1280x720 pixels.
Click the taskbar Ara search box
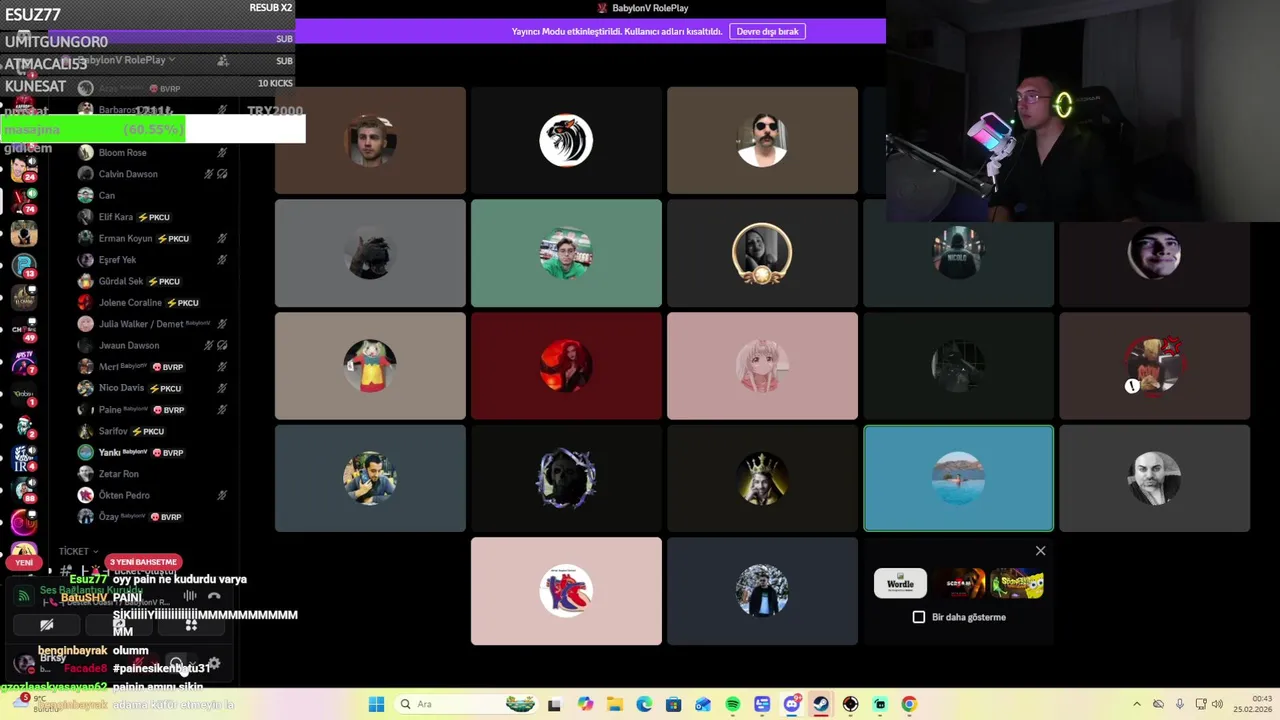[x=467, y=704]
